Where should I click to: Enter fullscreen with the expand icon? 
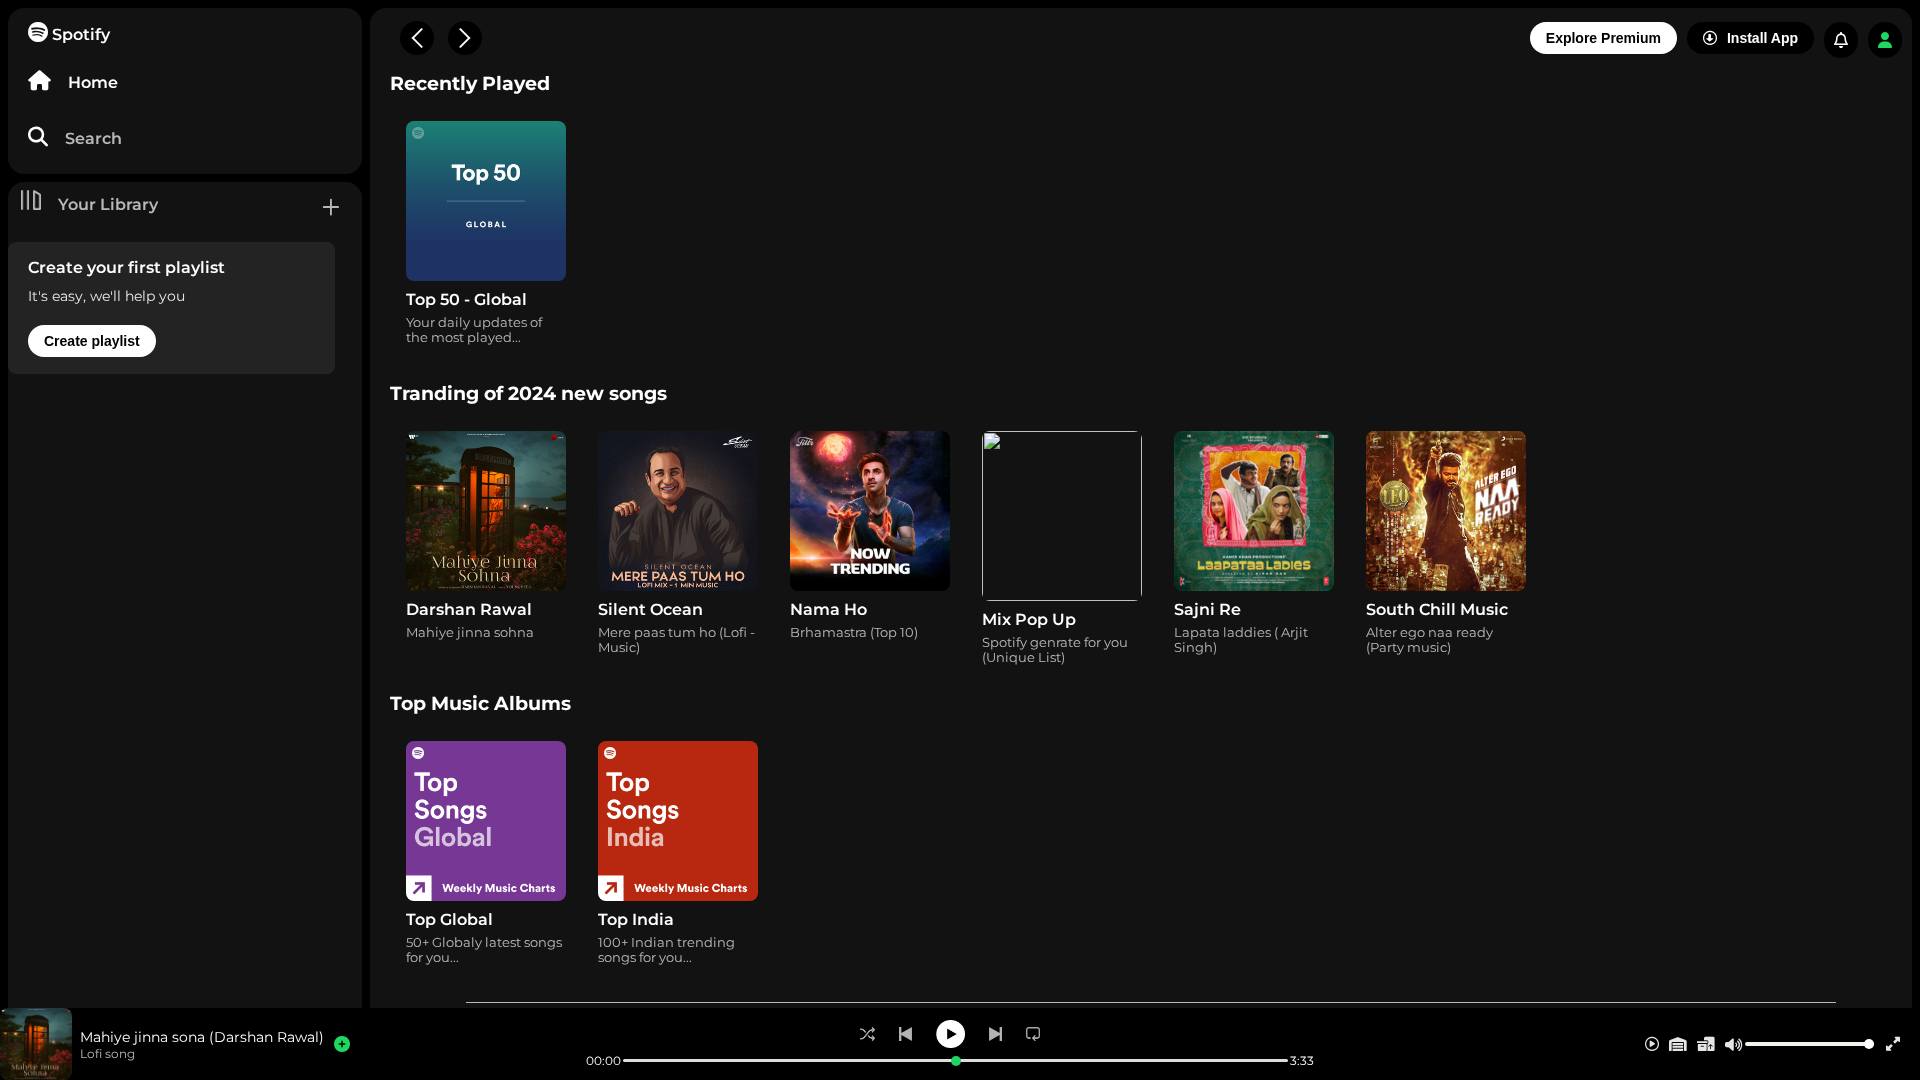(x=1893, y=1044)
